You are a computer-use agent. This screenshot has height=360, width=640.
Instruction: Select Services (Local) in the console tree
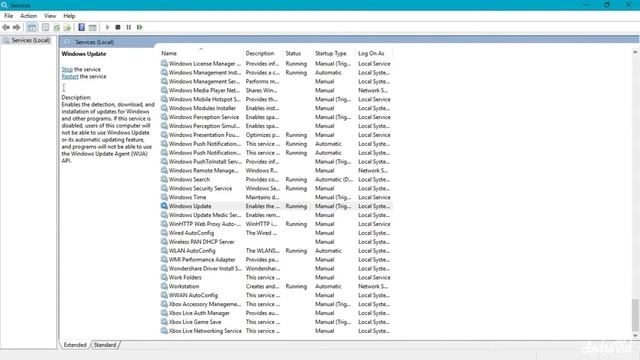31,40
